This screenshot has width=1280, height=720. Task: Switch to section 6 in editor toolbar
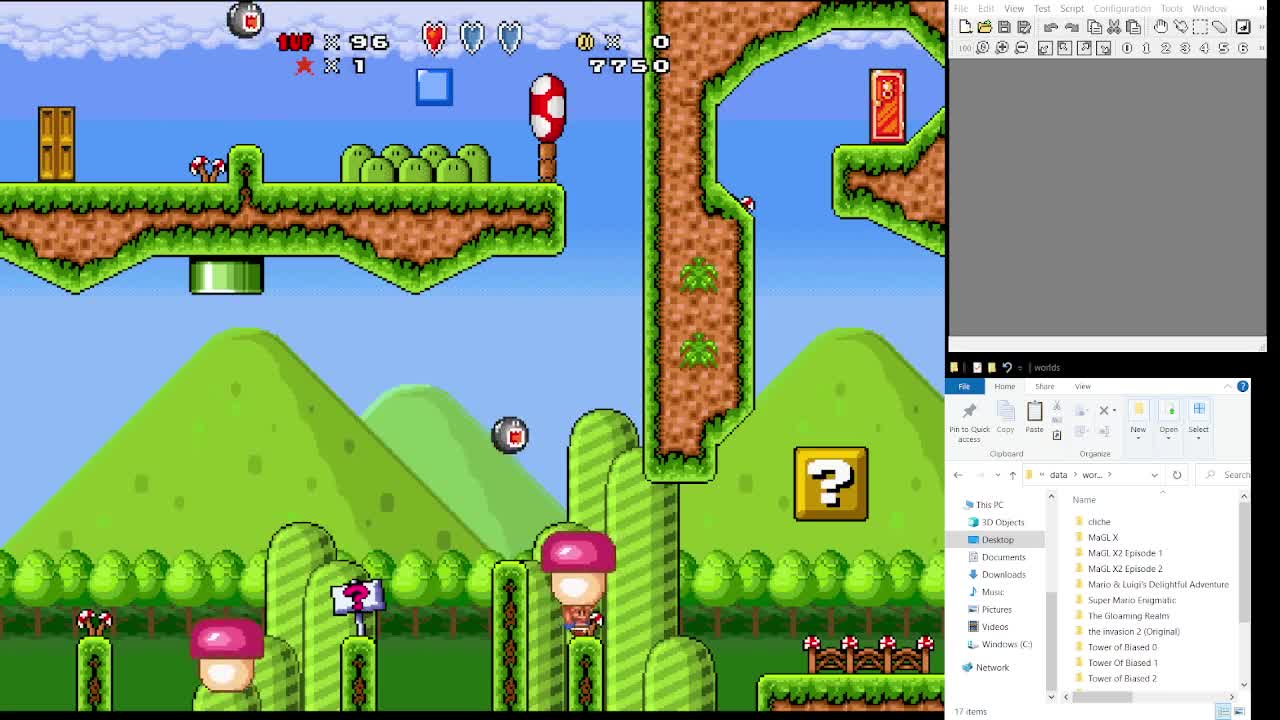(x=1243, y=47)
